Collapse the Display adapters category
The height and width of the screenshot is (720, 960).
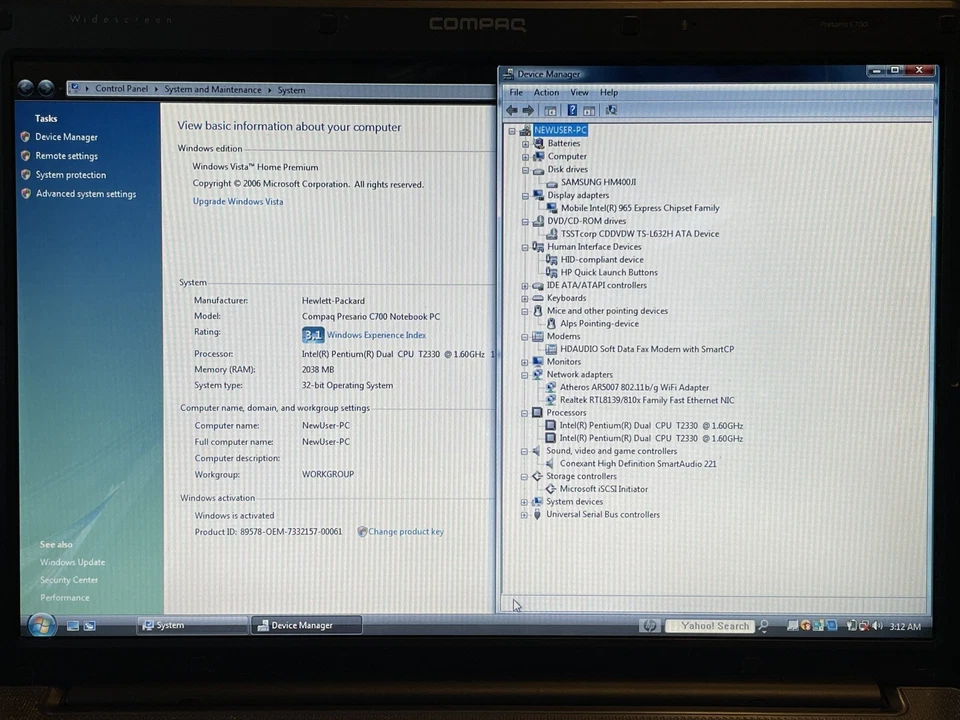pyautogui.click(x=525, y=195)
